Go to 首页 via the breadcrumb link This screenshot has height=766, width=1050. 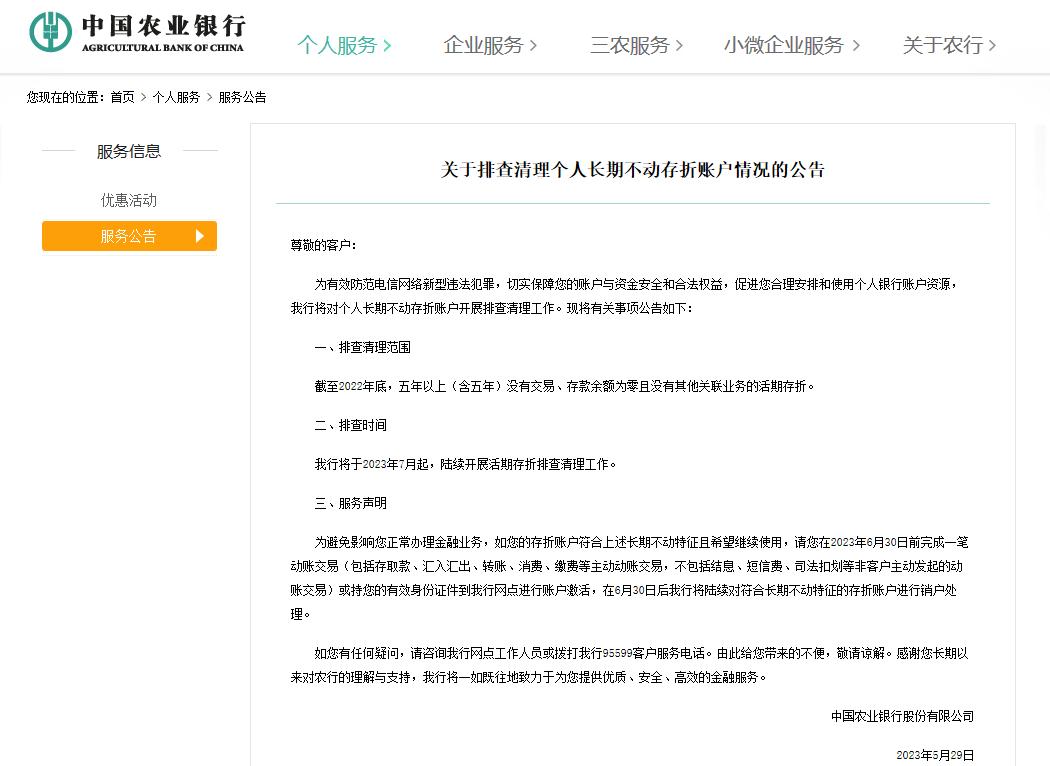click(121, 97)
